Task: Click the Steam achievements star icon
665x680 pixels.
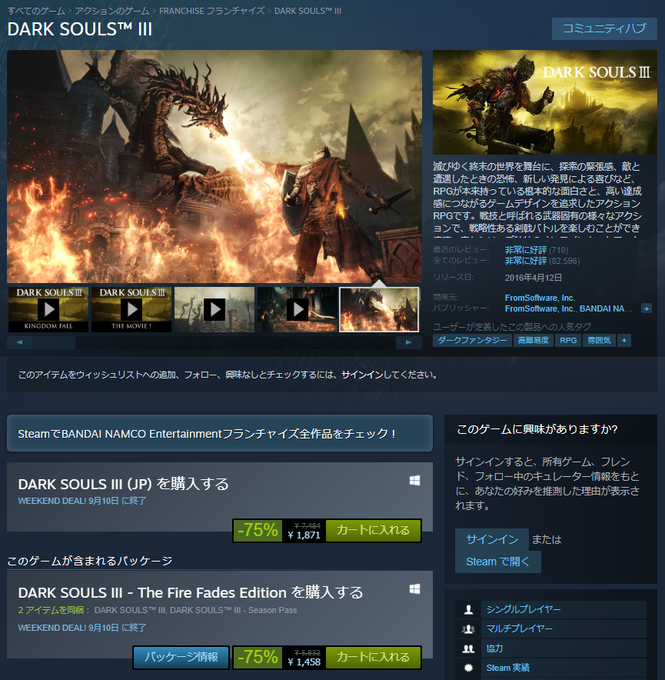Action: [x=468, y=668]
